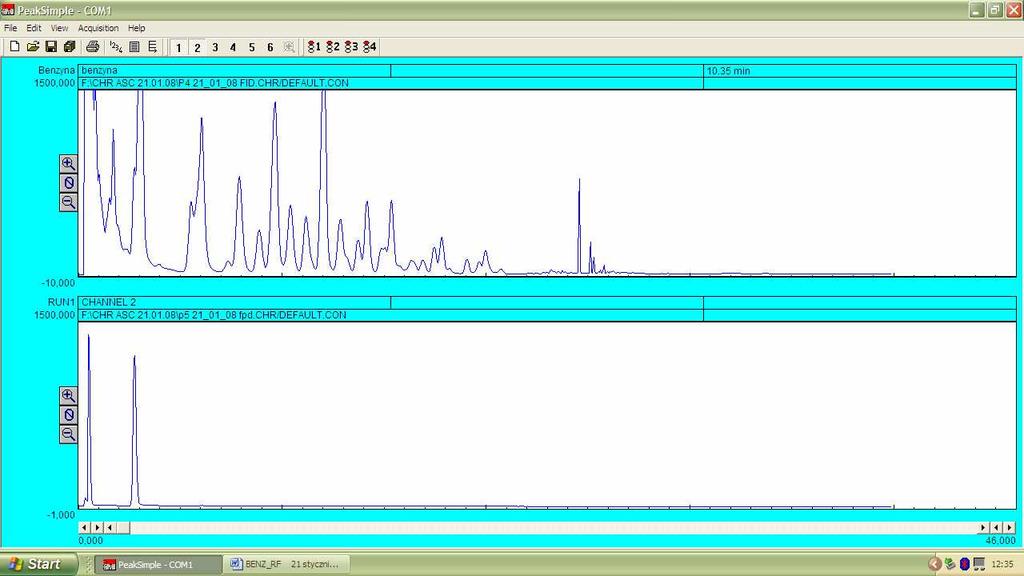Click the third left-side arrow beside the track
Viewport: 1024px width, 576px height.
point(110,528)
